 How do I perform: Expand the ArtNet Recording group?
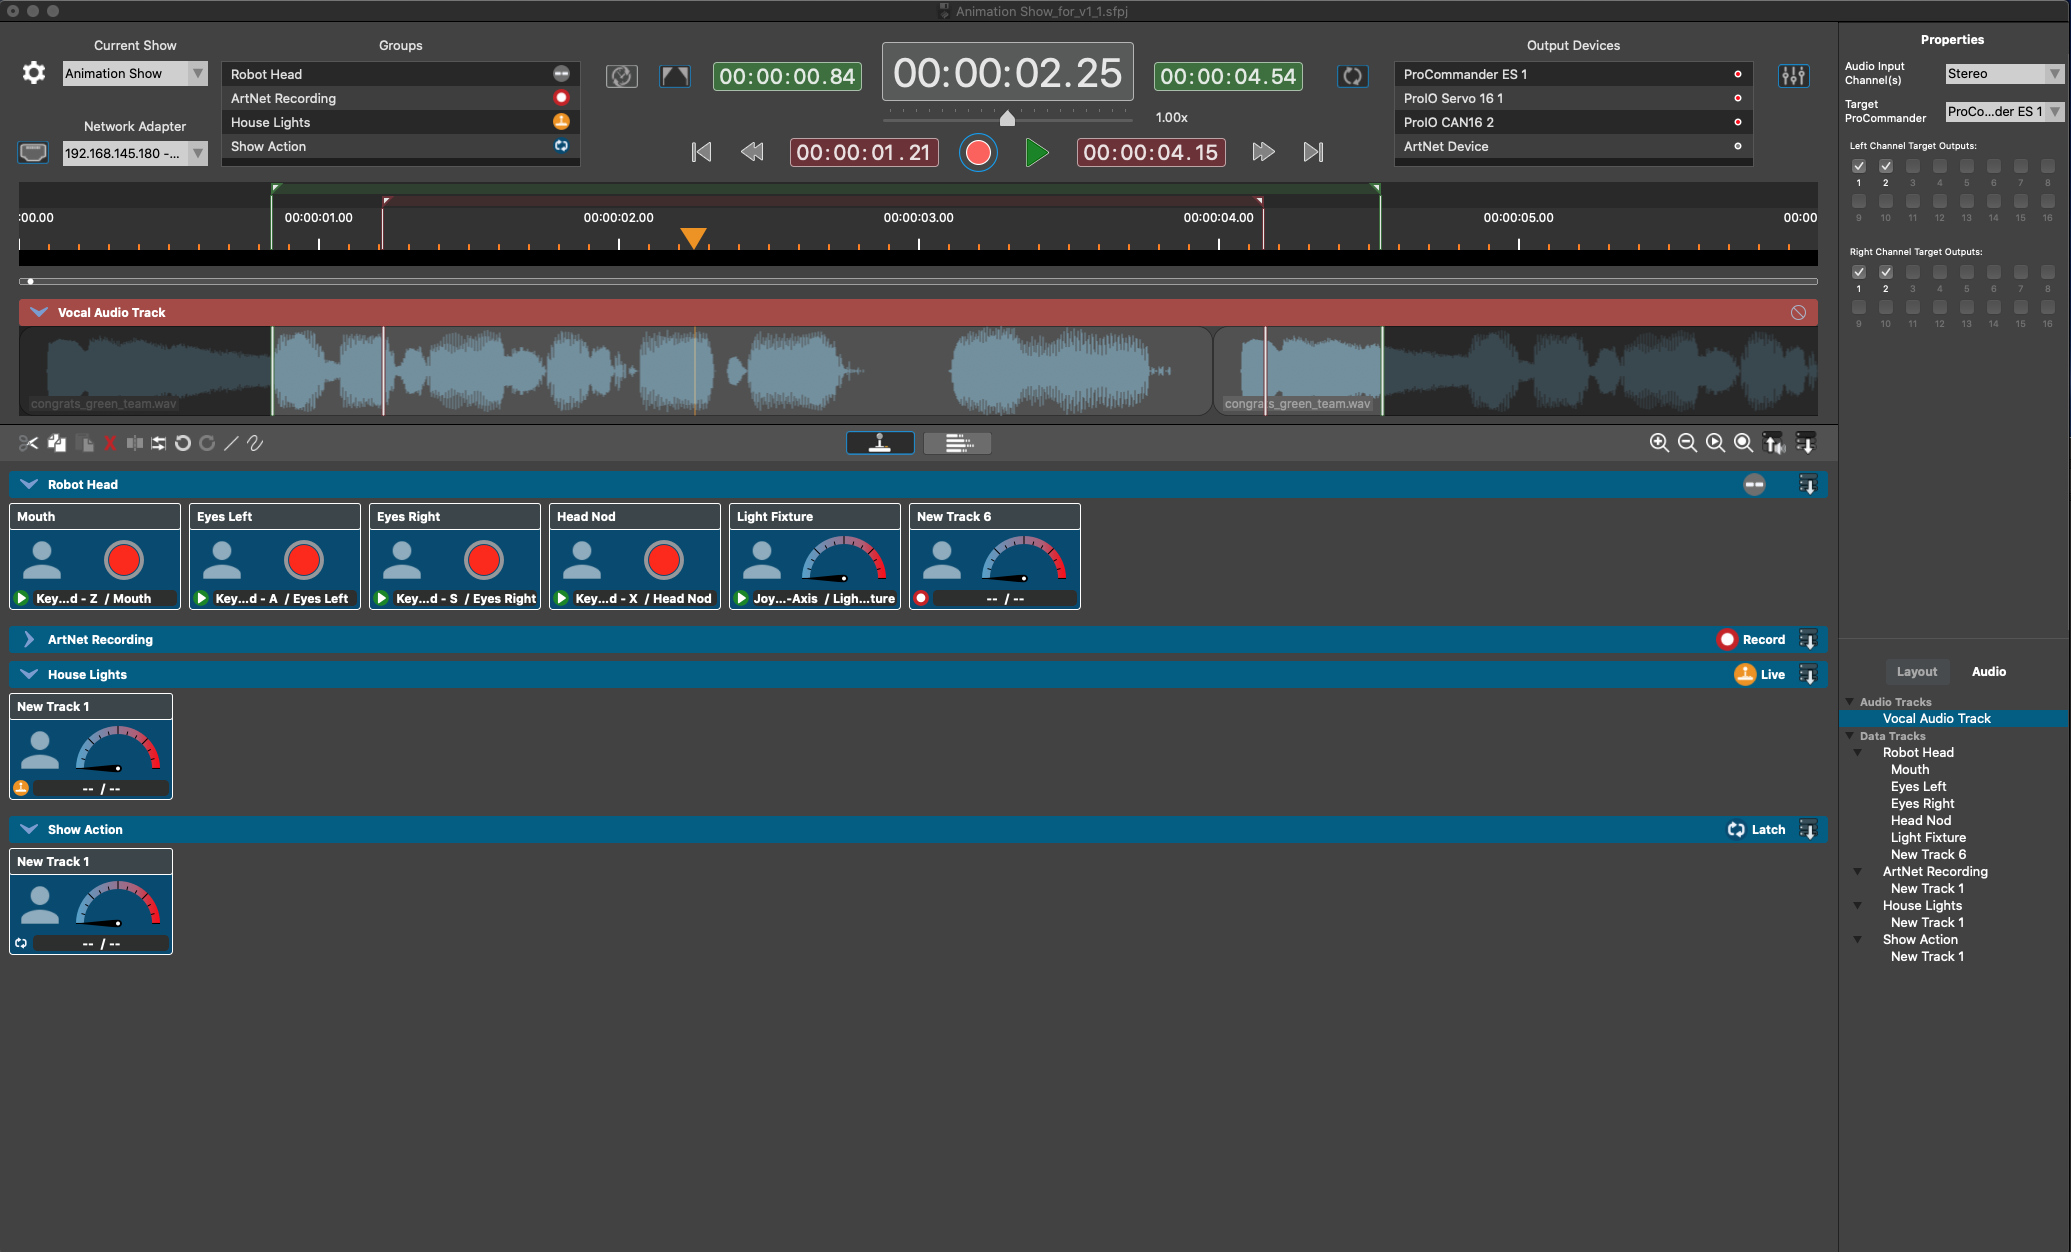(x=29, y=640)
